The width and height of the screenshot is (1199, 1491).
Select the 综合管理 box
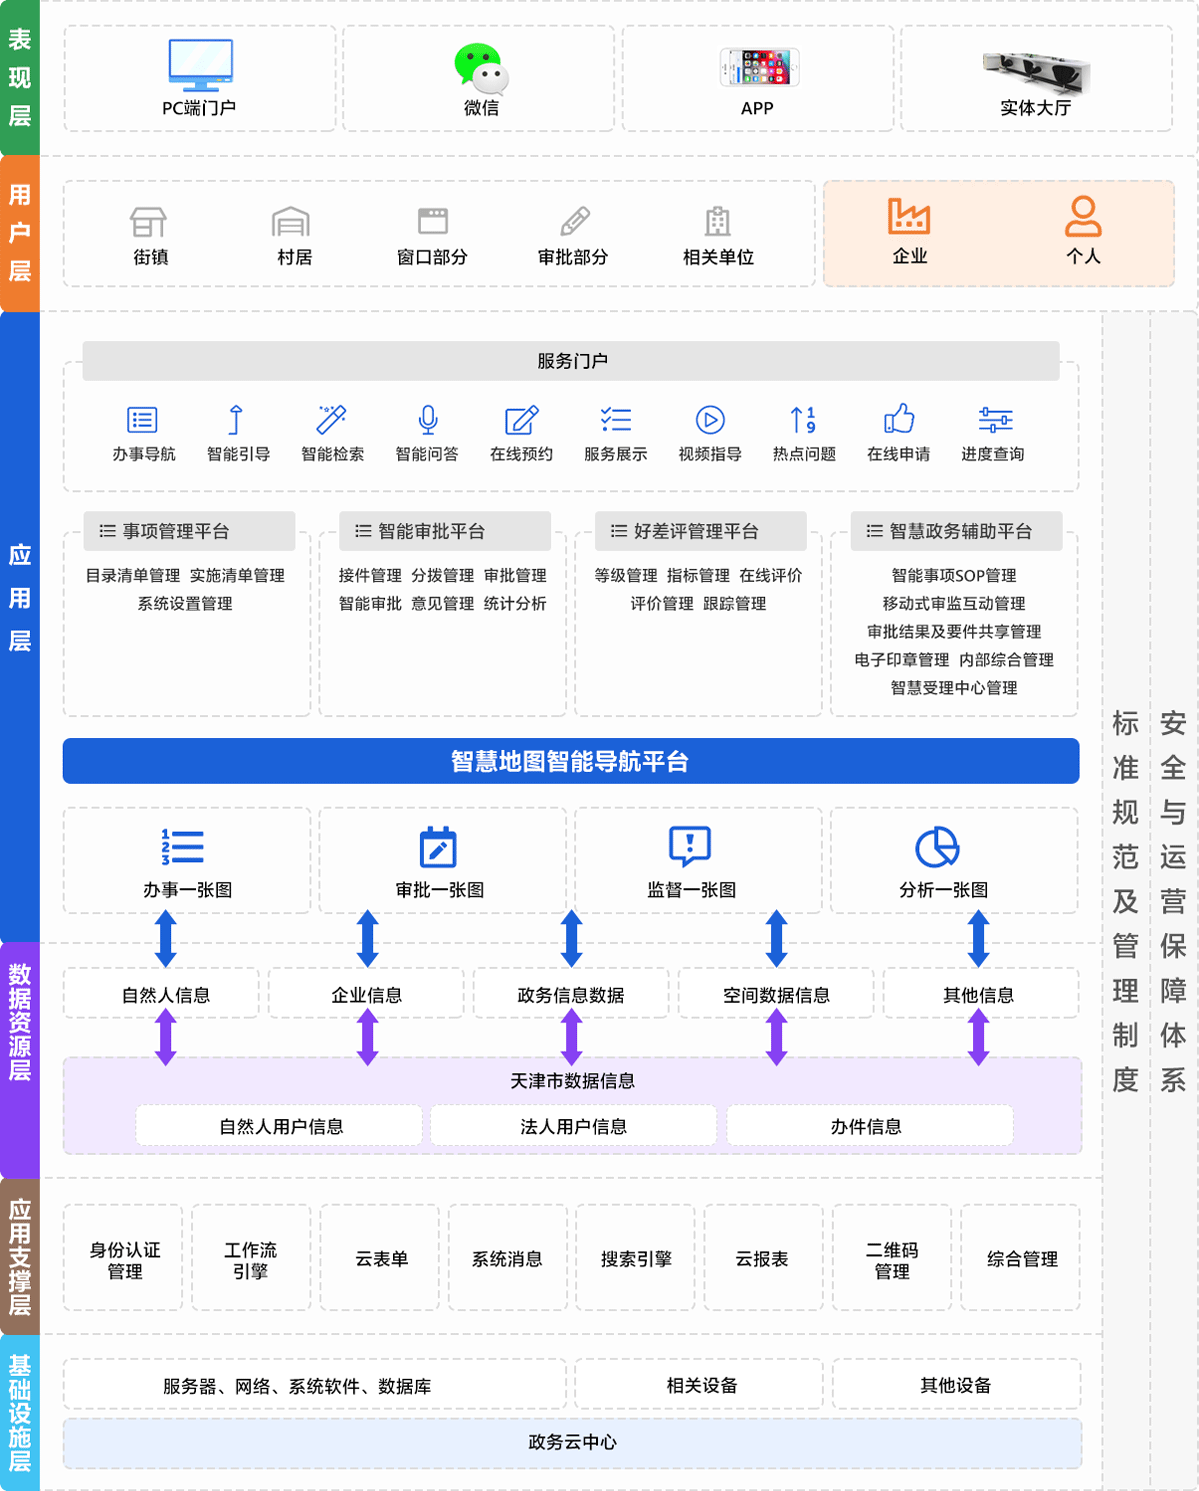coord(1021,1258)
